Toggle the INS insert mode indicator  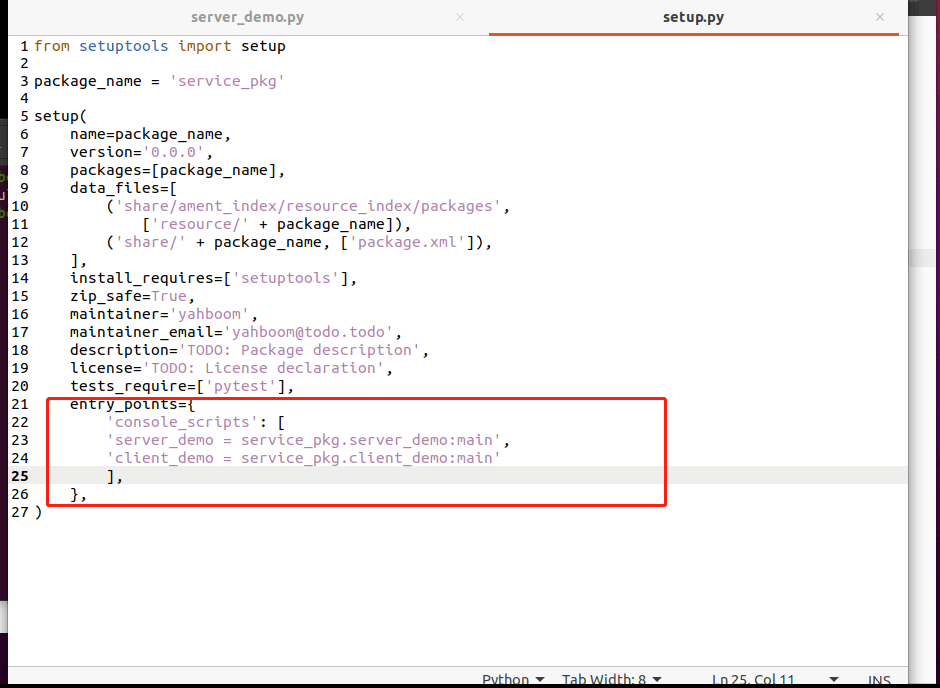point(879,679)
